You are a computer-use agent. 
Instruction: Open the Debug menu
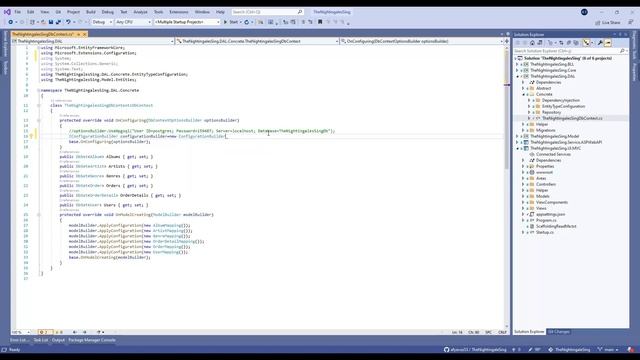tap(108, 12)
